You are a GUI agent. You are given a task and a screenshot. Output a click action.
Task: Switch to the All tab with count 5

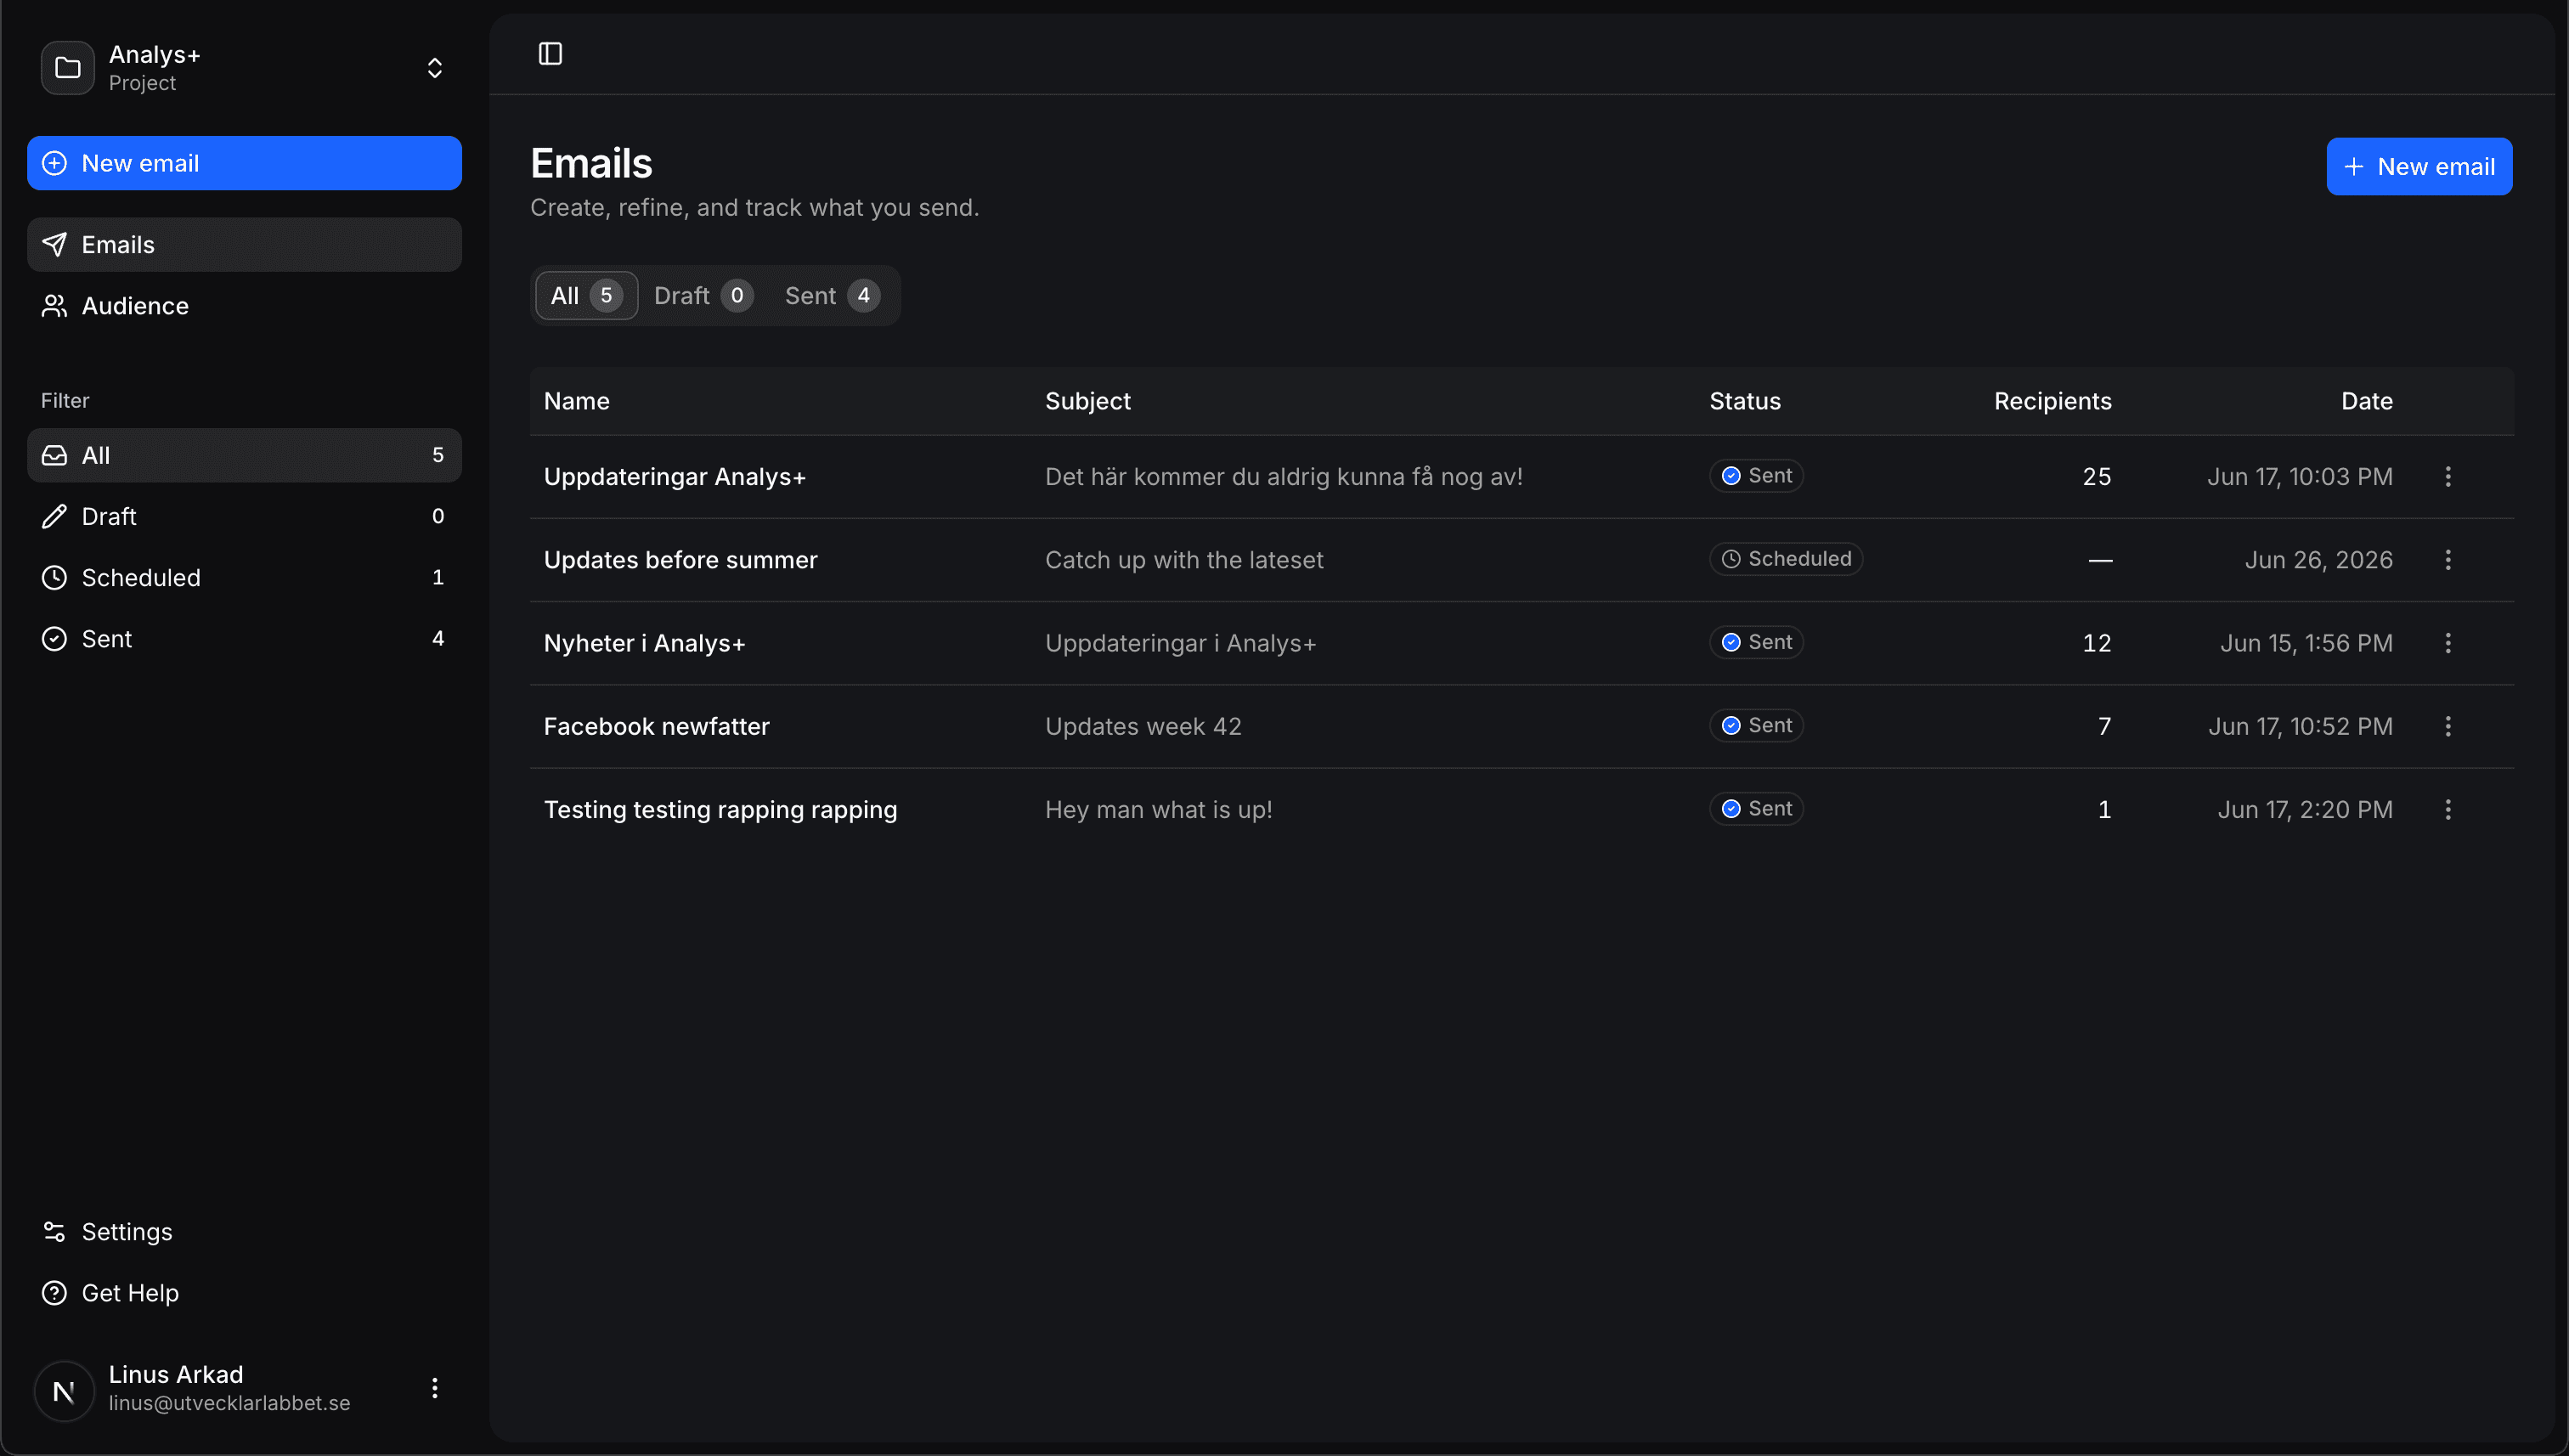pyautogui.click(x=586, y=295)
